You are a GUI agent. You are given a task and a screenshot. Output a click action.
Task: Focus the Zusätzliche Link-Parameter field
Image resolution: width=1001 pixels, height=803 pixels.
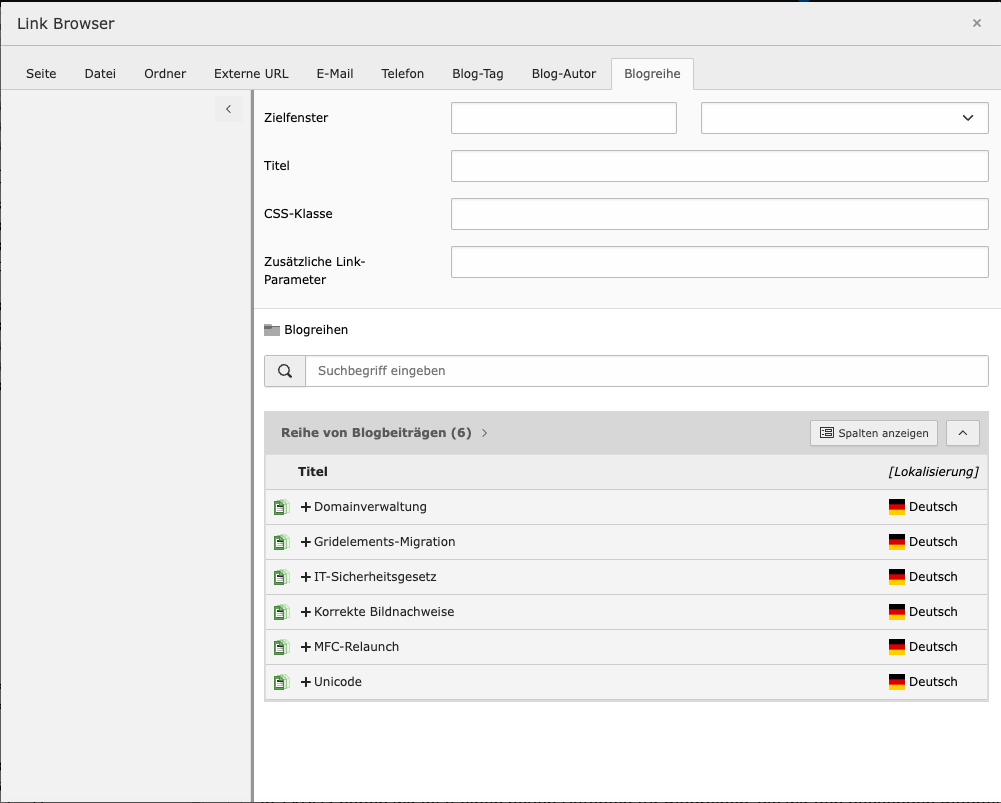coord(720,262)
